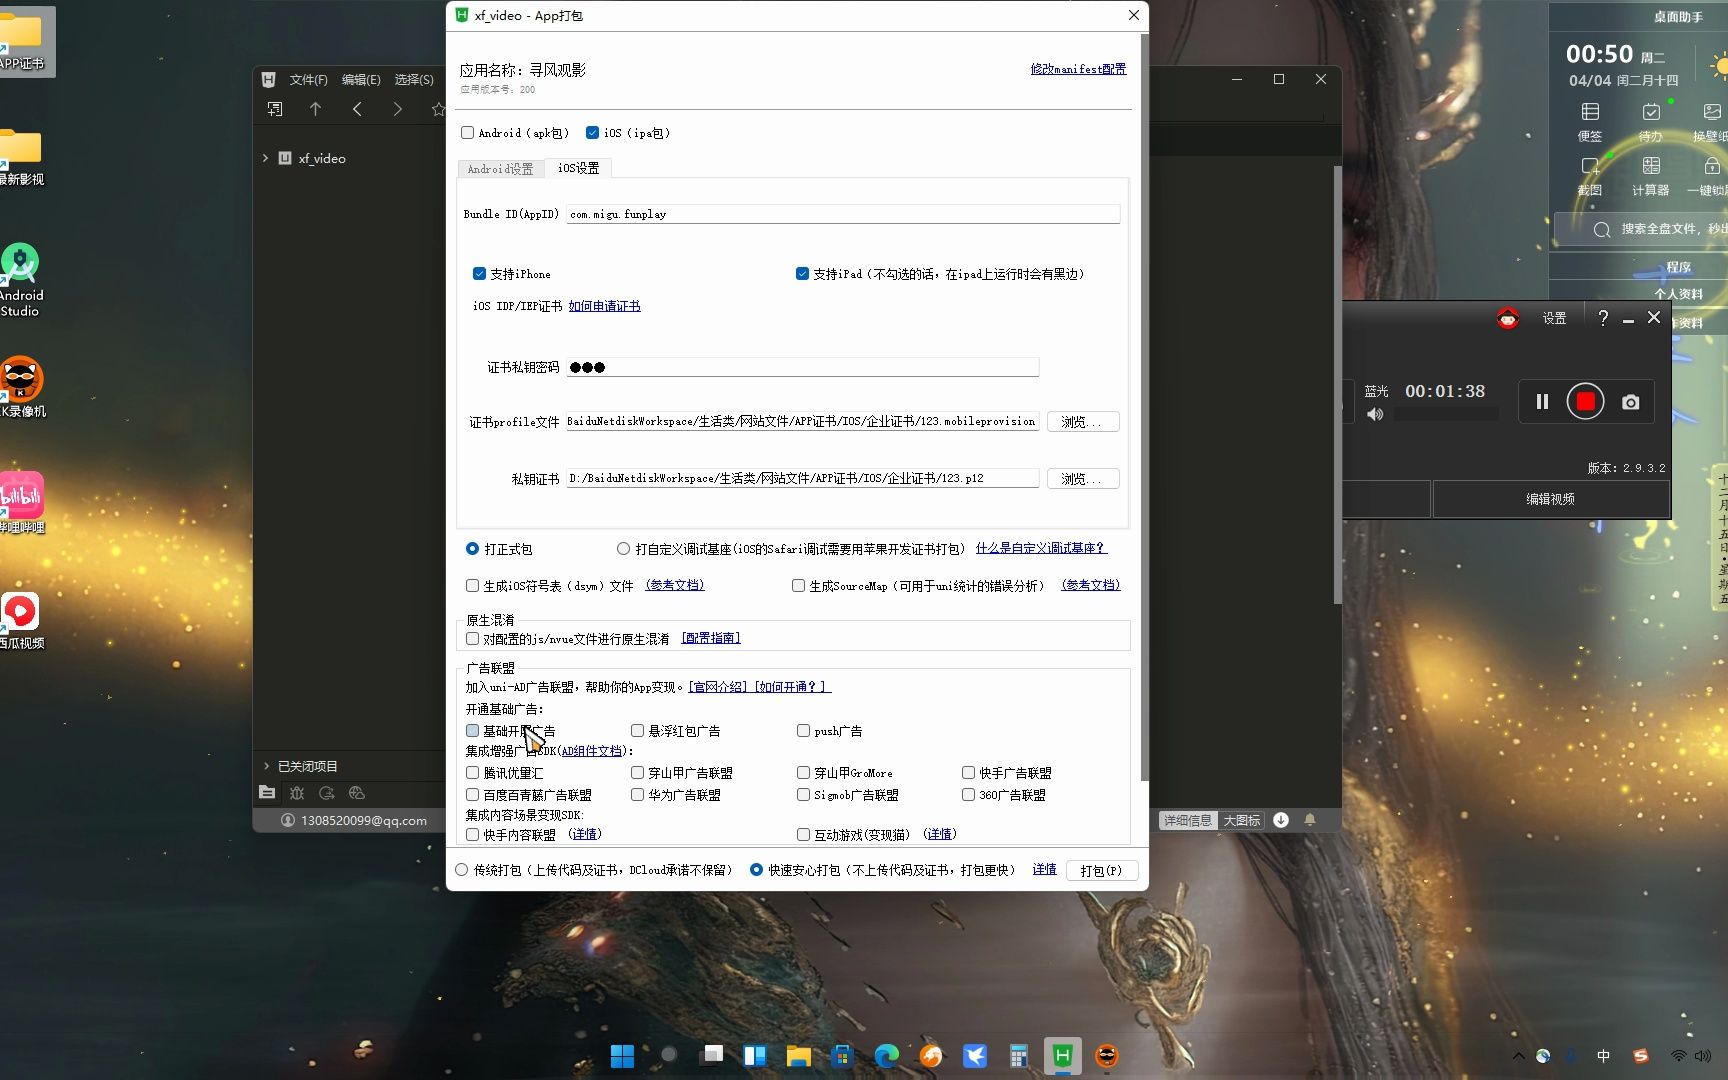The image size is (1728, 1080).
Task: Browse for the 私钥证书 file
Action: tap(1083, 479)
